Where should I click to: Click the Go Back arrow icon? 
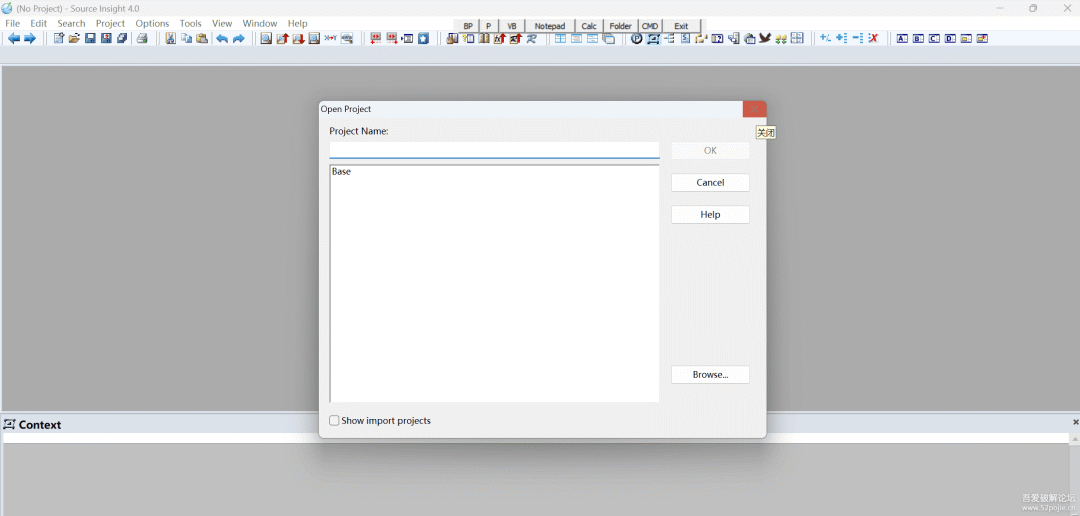tap(14, 39)
